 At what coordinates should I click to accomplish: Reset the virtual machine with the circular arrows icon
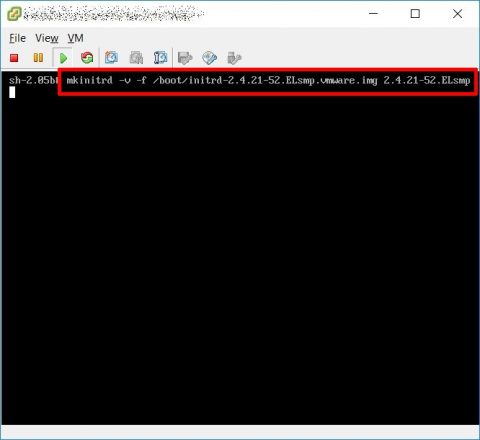coord(87,58)
